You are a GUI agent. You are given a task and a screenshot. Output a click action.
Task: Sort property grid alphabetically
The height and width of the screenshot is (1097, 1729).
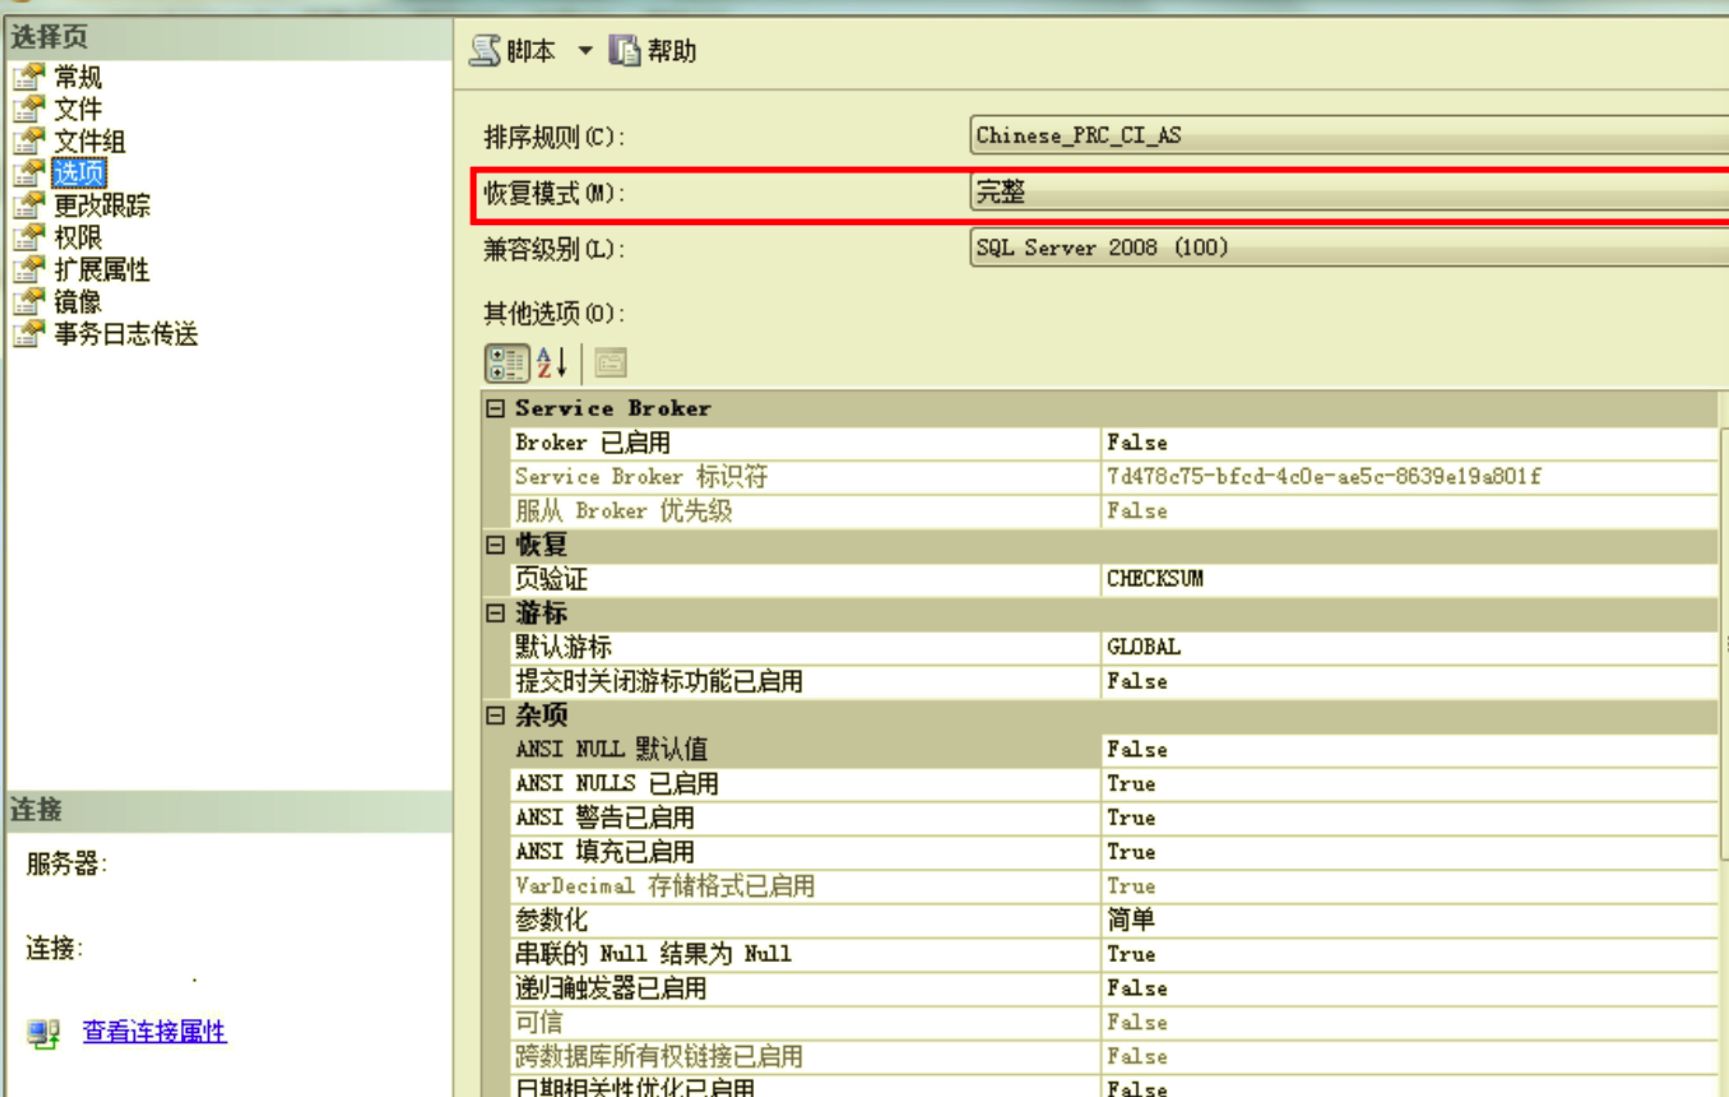click(x=552, y=363)
